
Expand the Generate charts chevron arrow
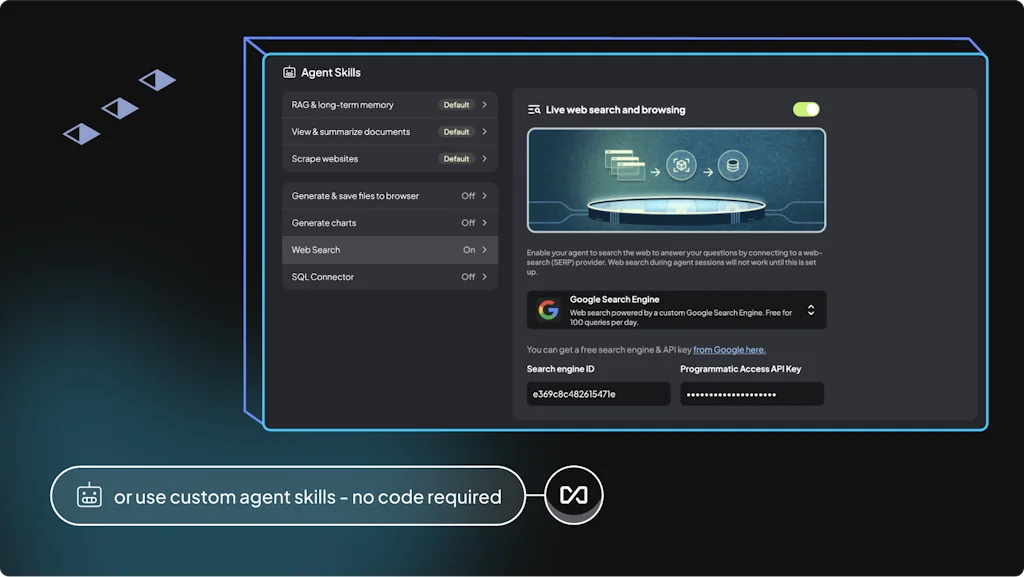tap(484, 223)
